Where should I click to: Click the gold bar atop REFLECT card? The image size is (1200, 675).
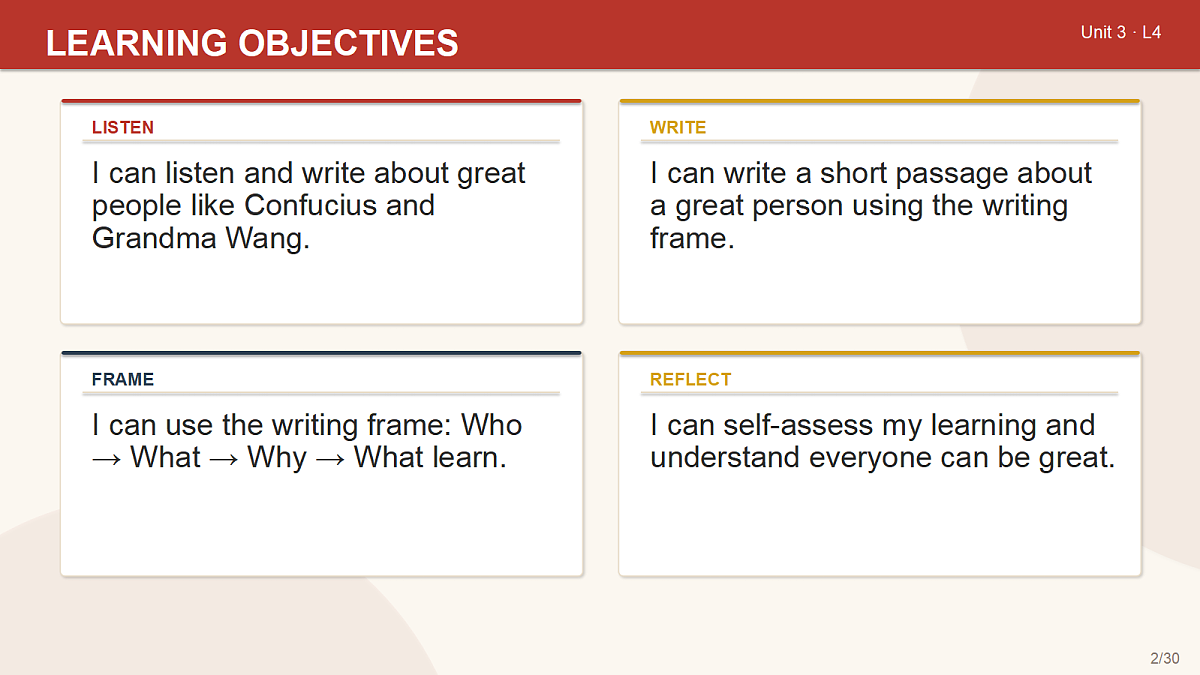tap(880, 353)
